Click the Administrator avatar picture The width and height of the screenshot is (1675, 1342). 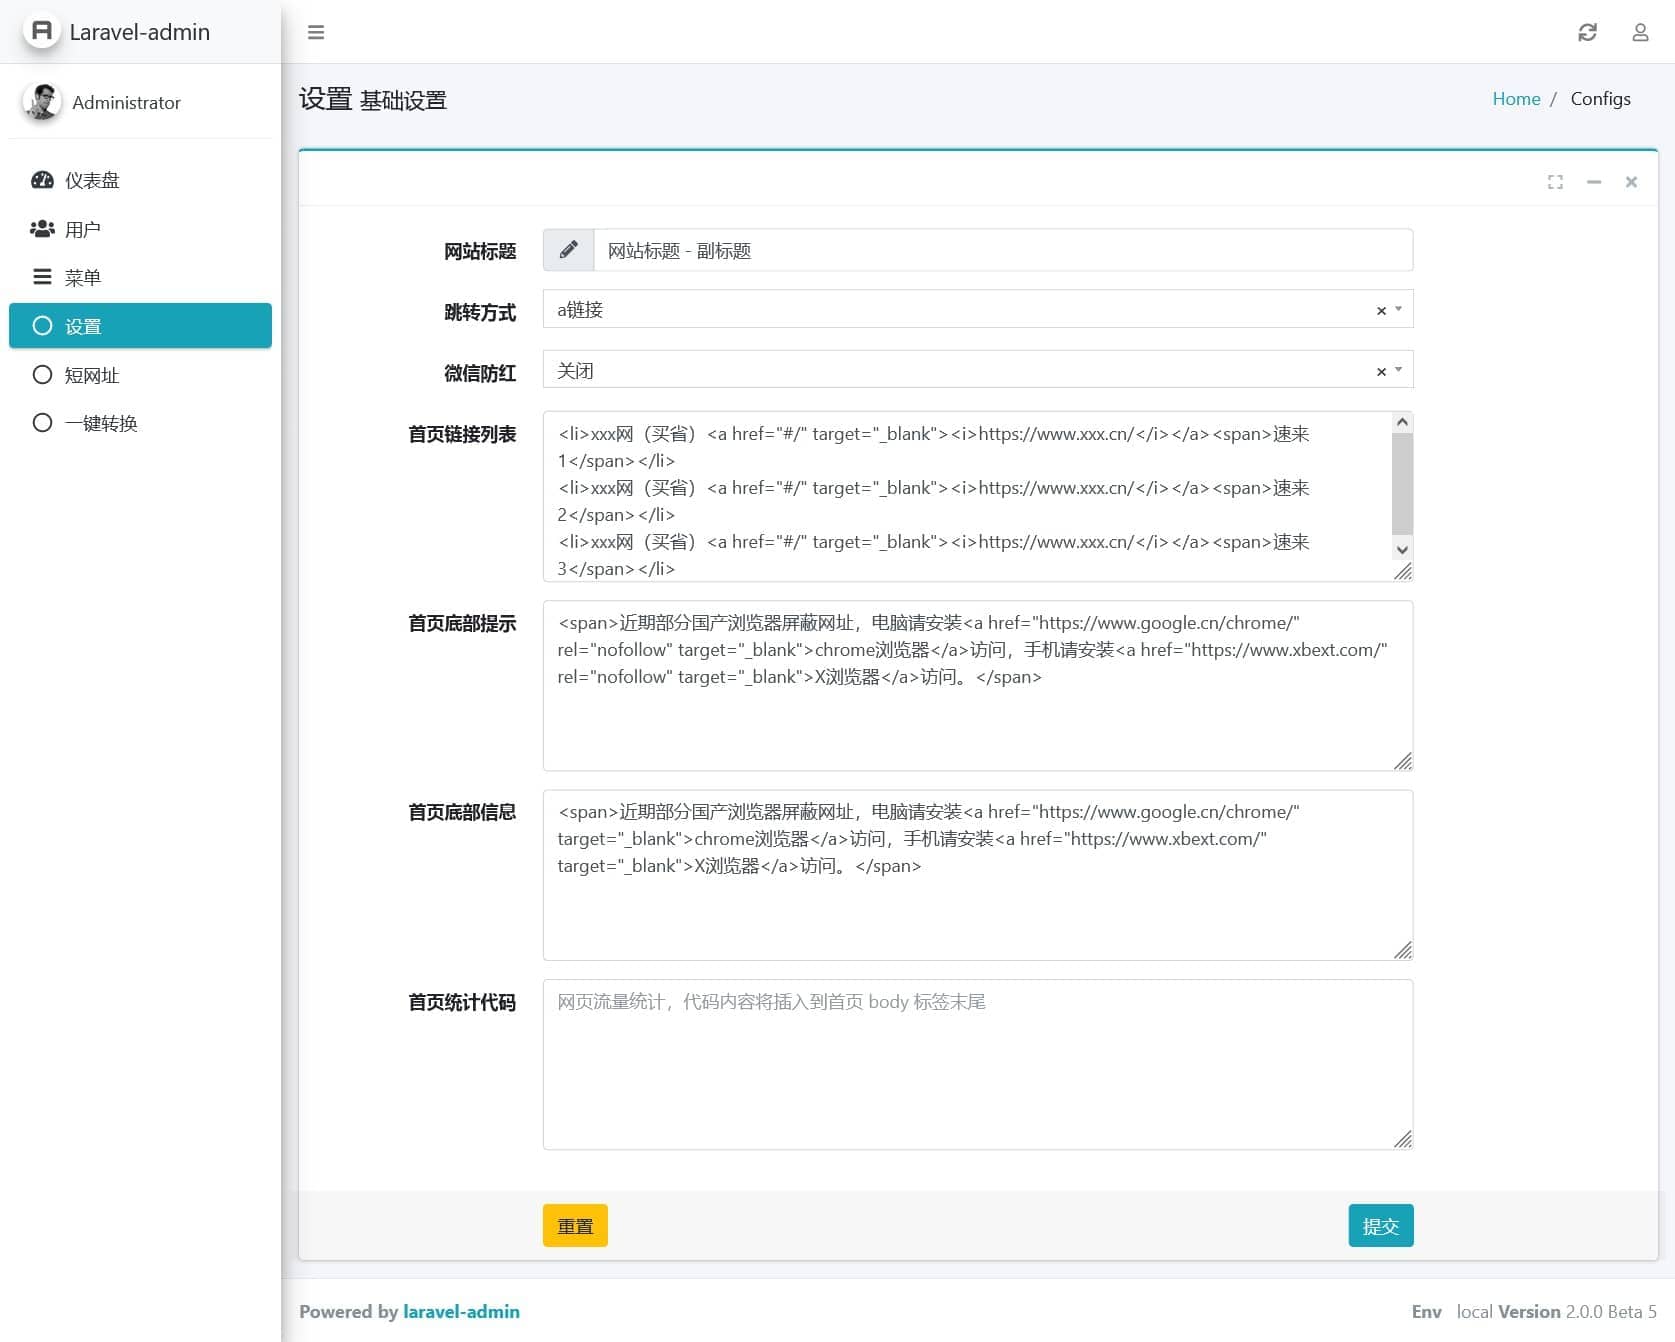tap(42, 102)
